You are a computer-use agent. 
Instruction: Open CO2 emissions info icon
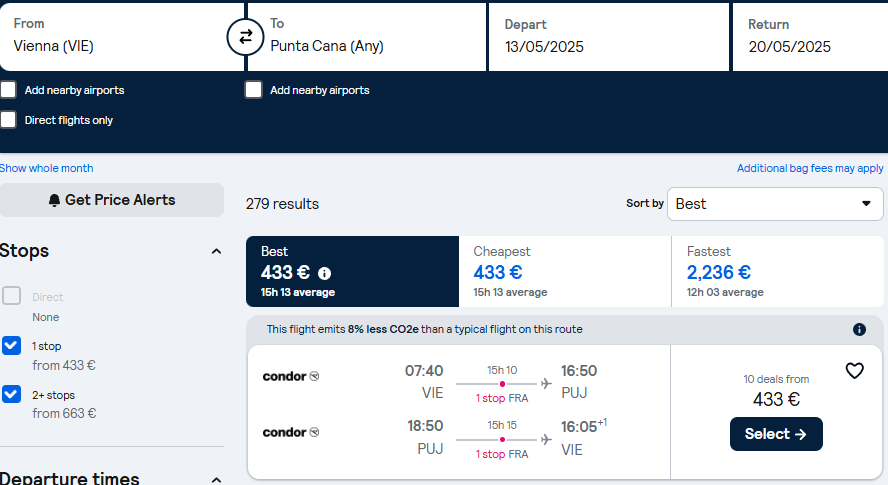859,329
